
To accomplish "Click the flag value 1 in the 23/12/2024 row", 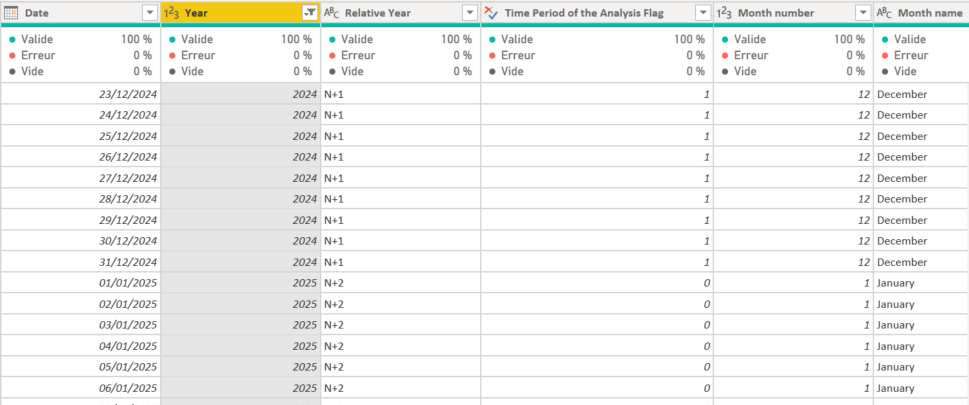I will [x=597, y=95].
